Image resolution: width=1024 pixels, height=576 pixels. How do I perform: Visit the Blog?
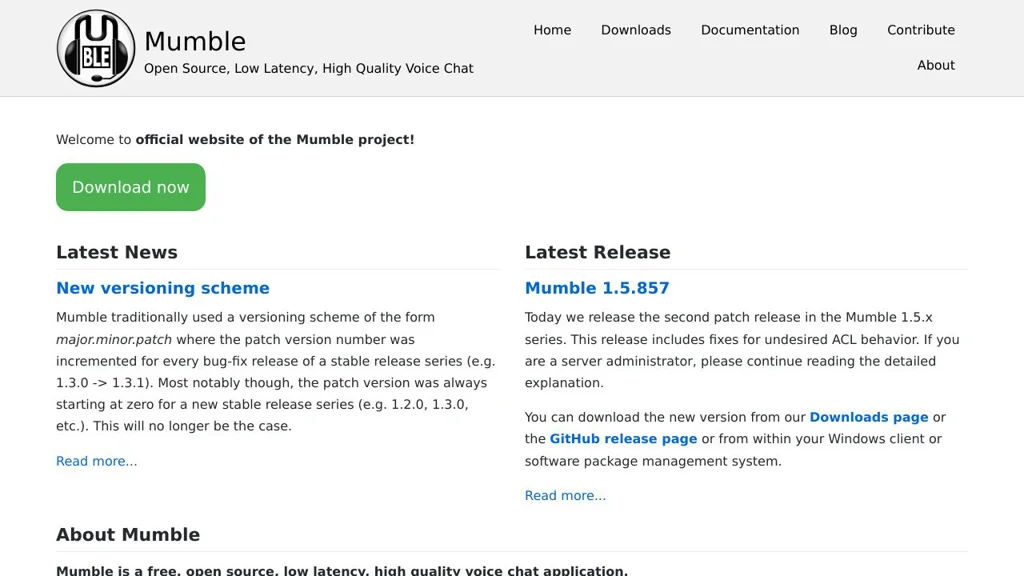point(843,30)
